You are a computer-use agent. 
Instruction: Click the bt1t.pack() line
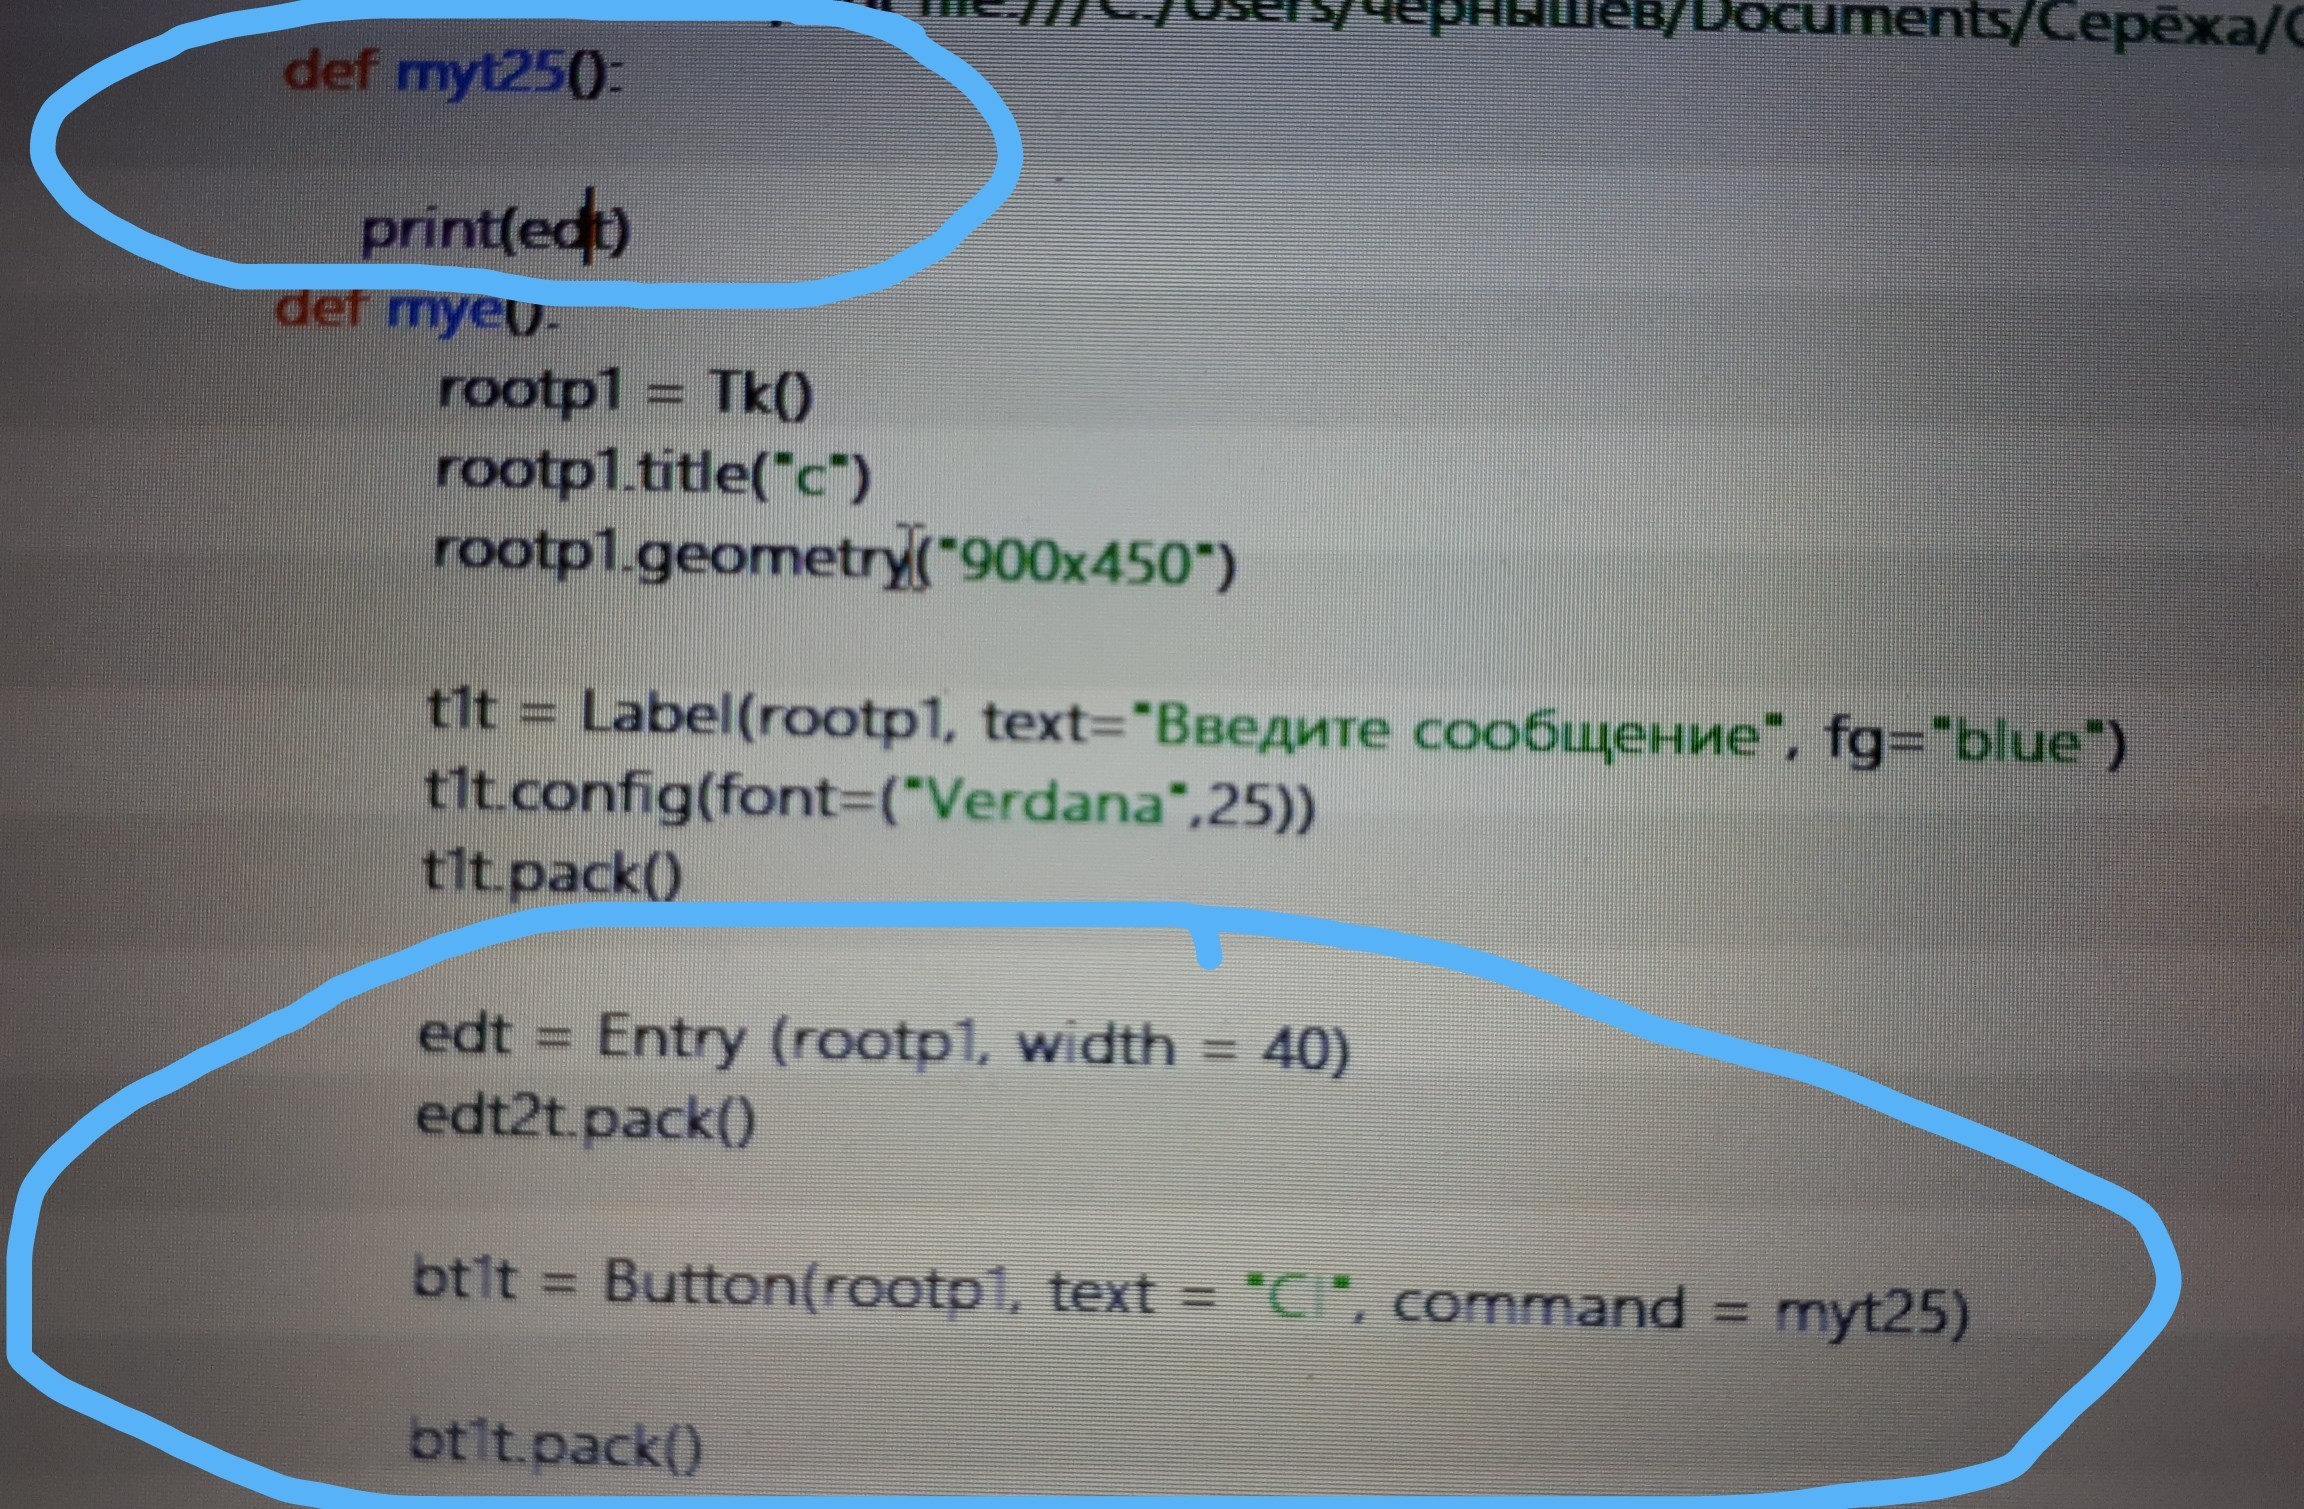tap(556, 1444)
